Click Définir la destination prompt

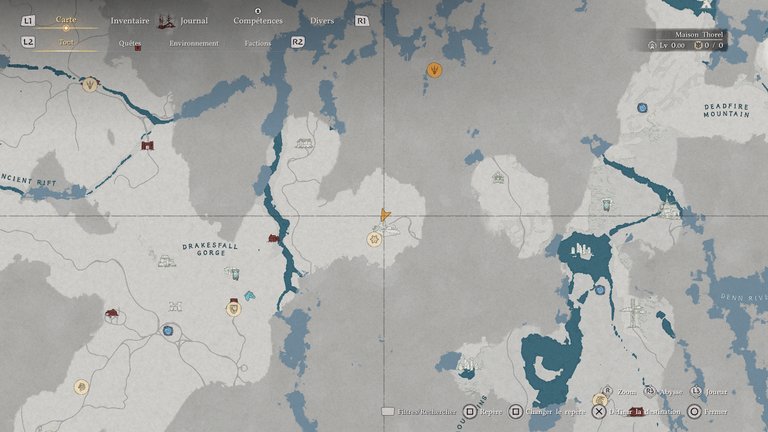[x=636, y=411]
